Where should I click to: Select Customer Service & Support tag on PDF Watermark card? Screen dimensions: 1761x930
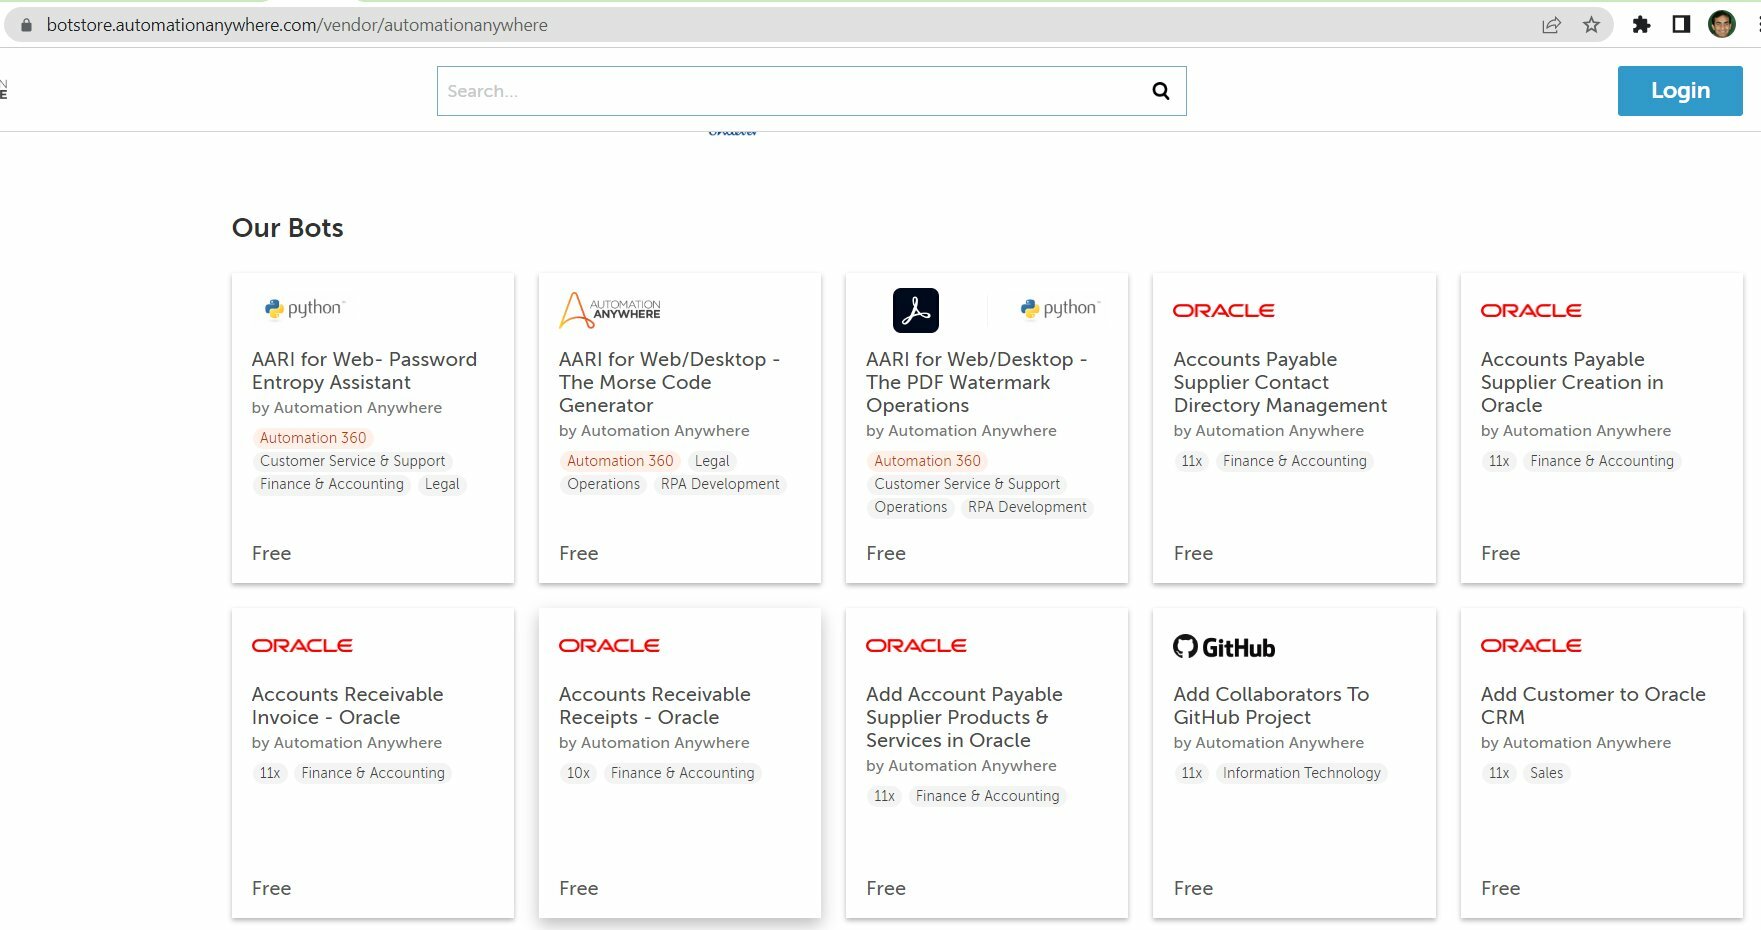(x=967, y=484)
